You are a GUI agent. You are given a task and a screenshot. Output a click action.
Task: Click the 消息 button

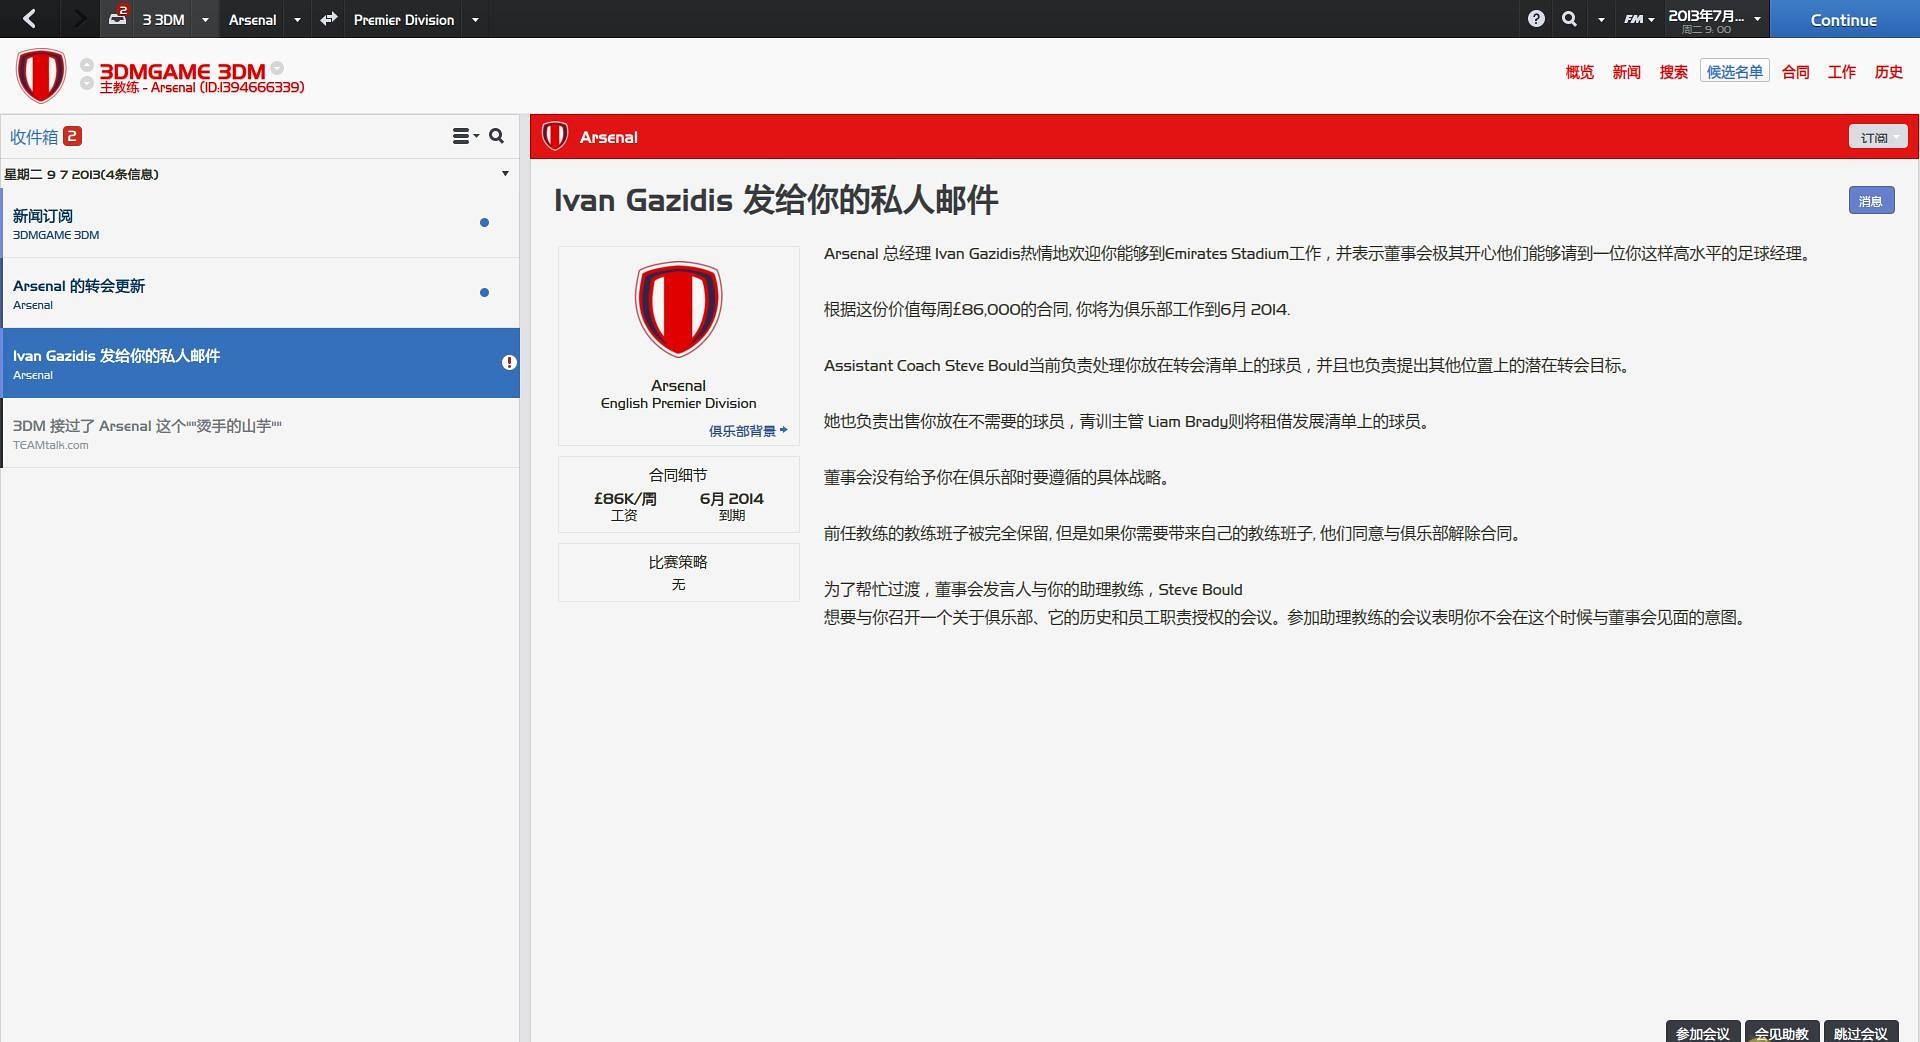point(1871,201)
